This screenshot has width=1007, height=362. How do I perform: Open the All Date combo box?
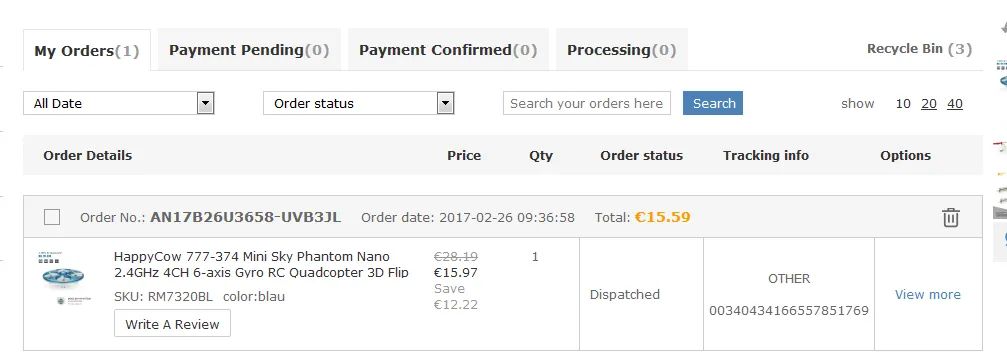[119, 103]
